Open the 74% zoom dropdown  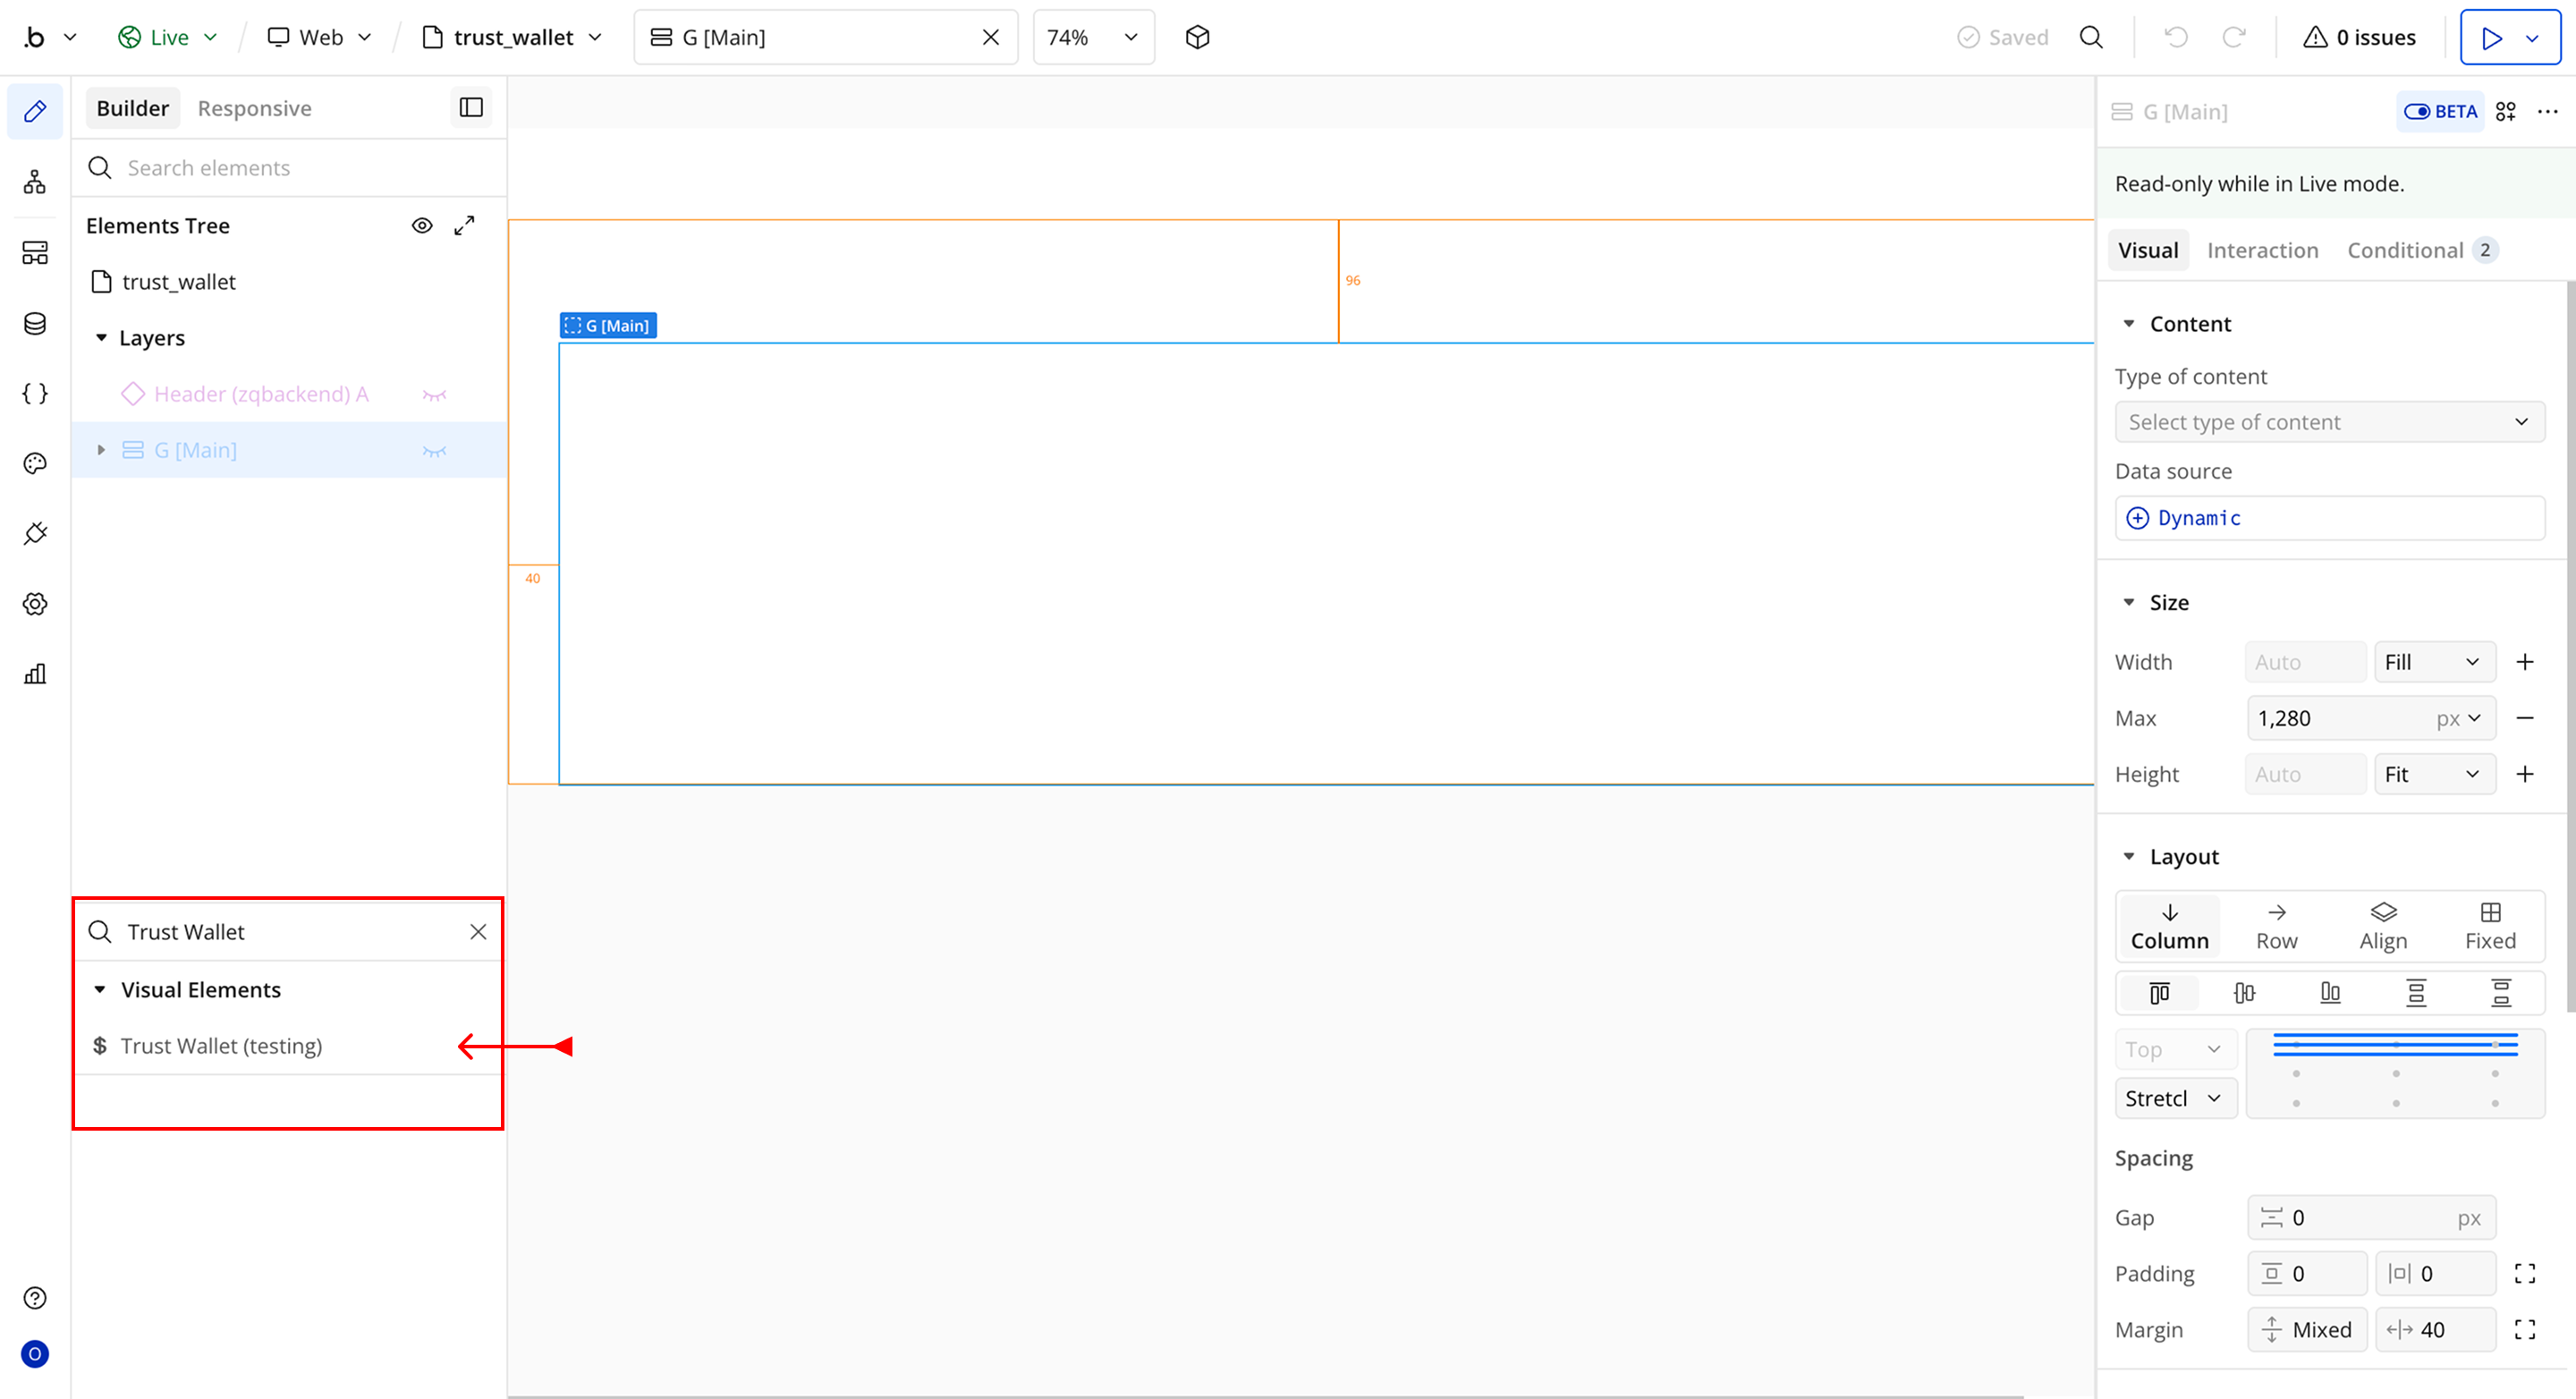point(1092,37)
